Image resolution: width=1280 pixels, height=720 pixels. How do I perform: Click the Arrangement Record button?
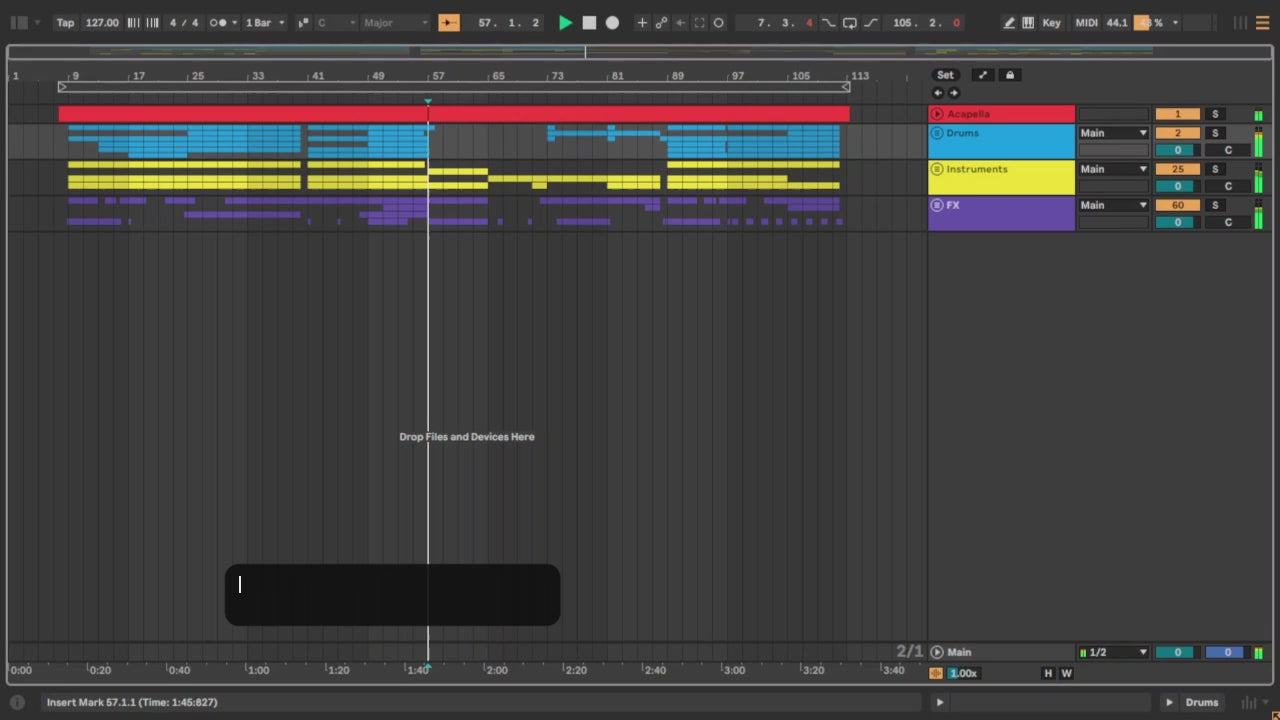(x=612, y=23)
